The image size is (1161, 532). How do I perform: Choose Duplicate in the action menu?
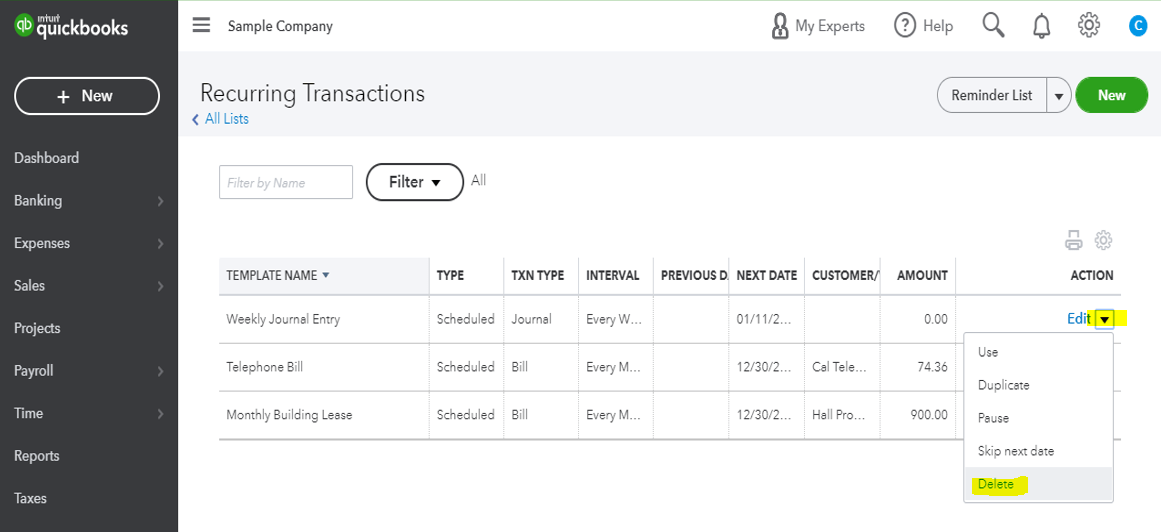coord(1003,385)
